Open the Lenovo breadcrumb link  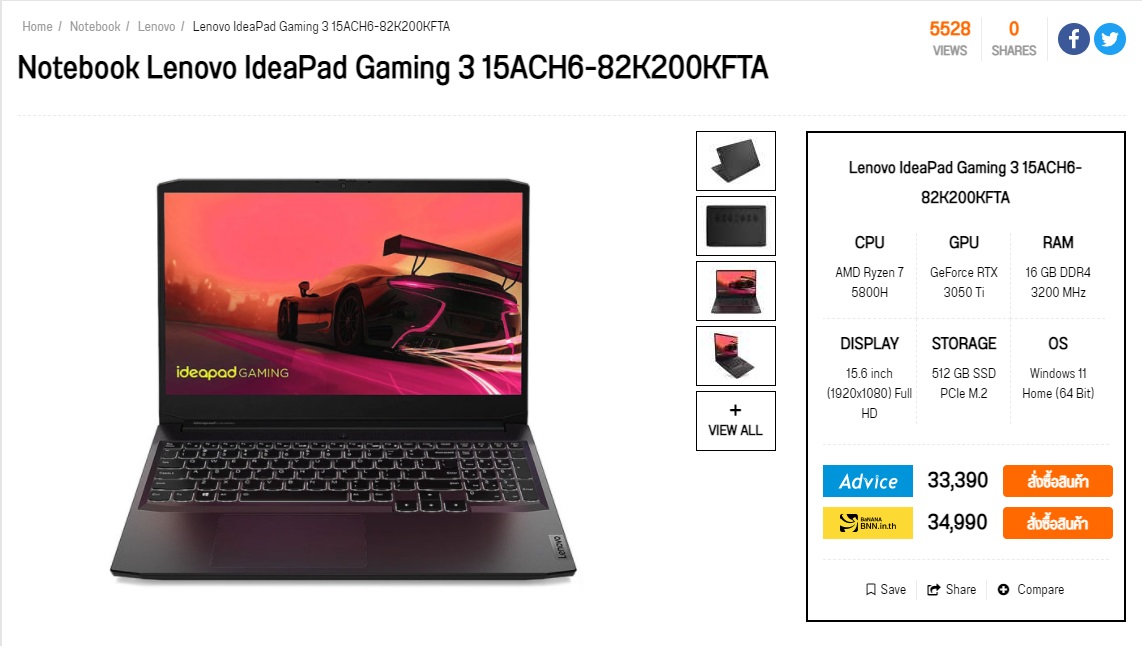point(156,26)
